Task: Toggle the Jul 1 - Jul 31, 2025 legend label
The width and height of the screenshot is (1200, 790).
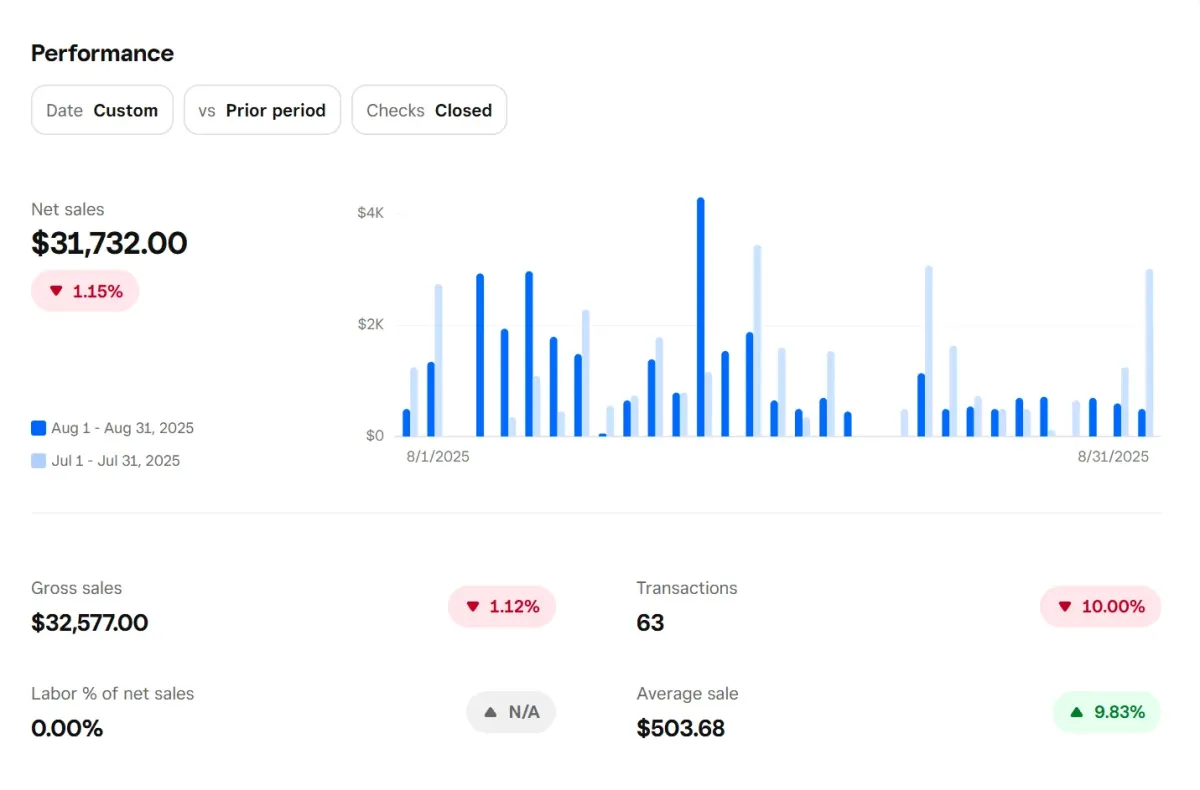Action: coord(115,461)
